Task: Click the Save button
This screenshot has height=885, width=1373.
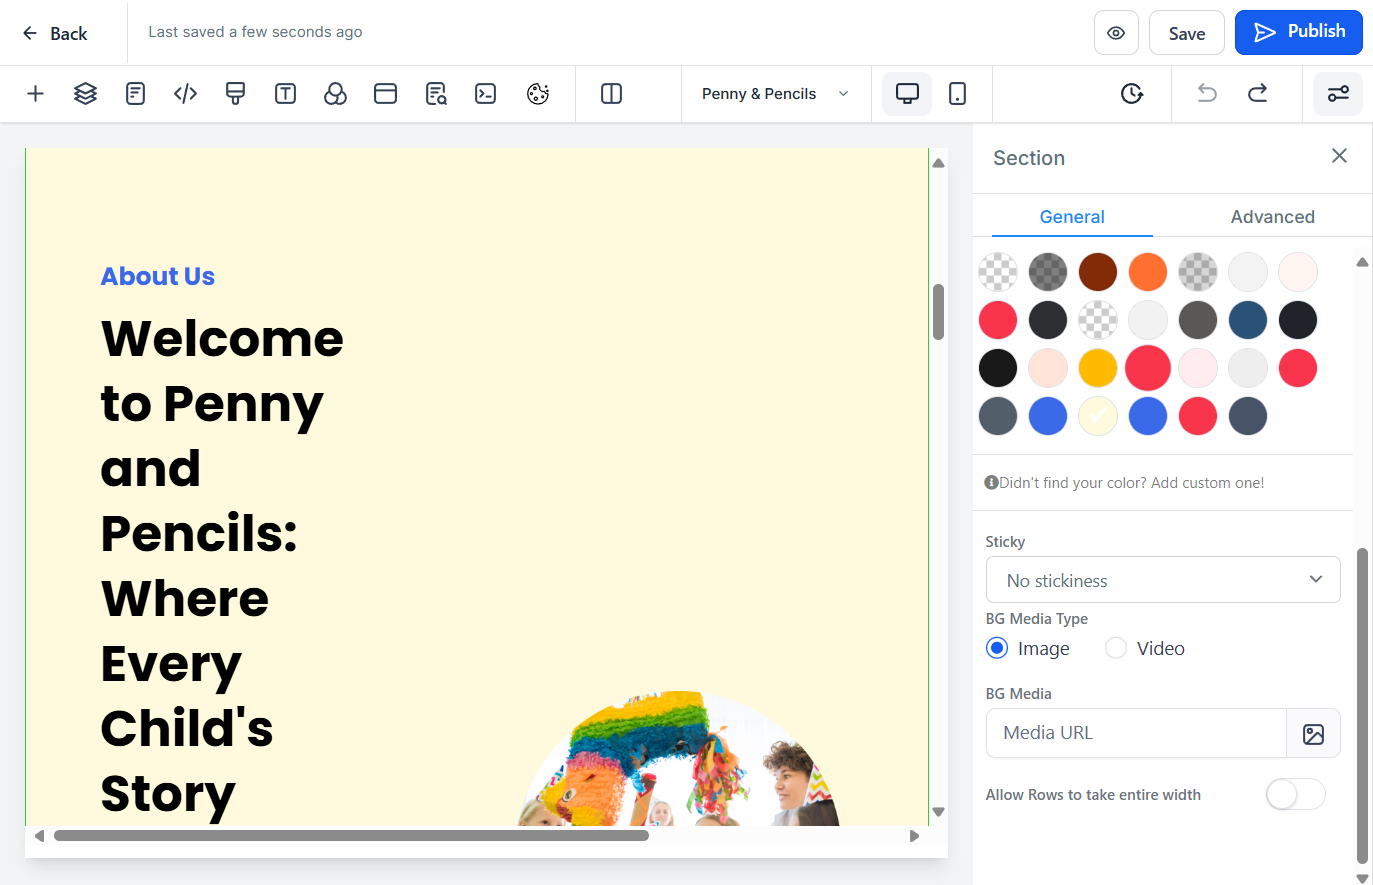Action: click(1187, 33)
